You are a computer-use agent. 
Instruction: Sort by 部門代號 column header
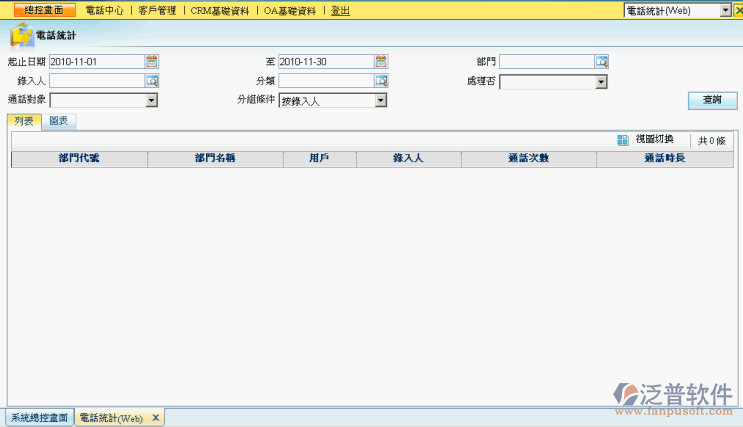pyautogui.click(x=79, y=158)
